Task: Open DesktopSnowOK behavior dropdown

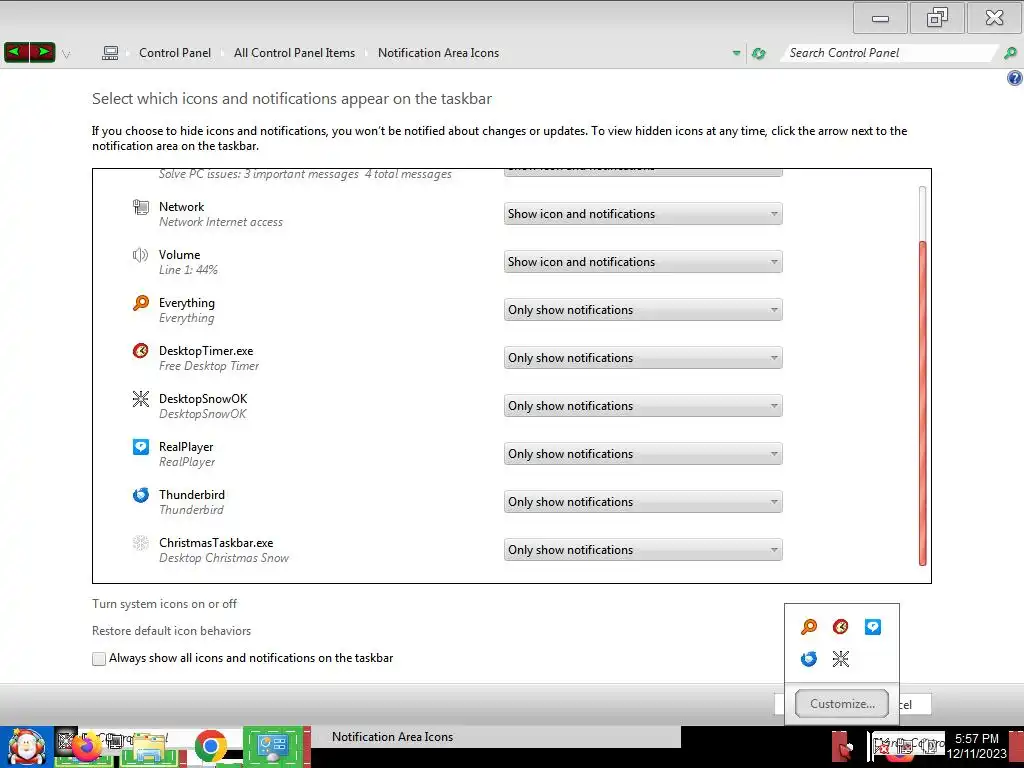Action: (643, 406)
